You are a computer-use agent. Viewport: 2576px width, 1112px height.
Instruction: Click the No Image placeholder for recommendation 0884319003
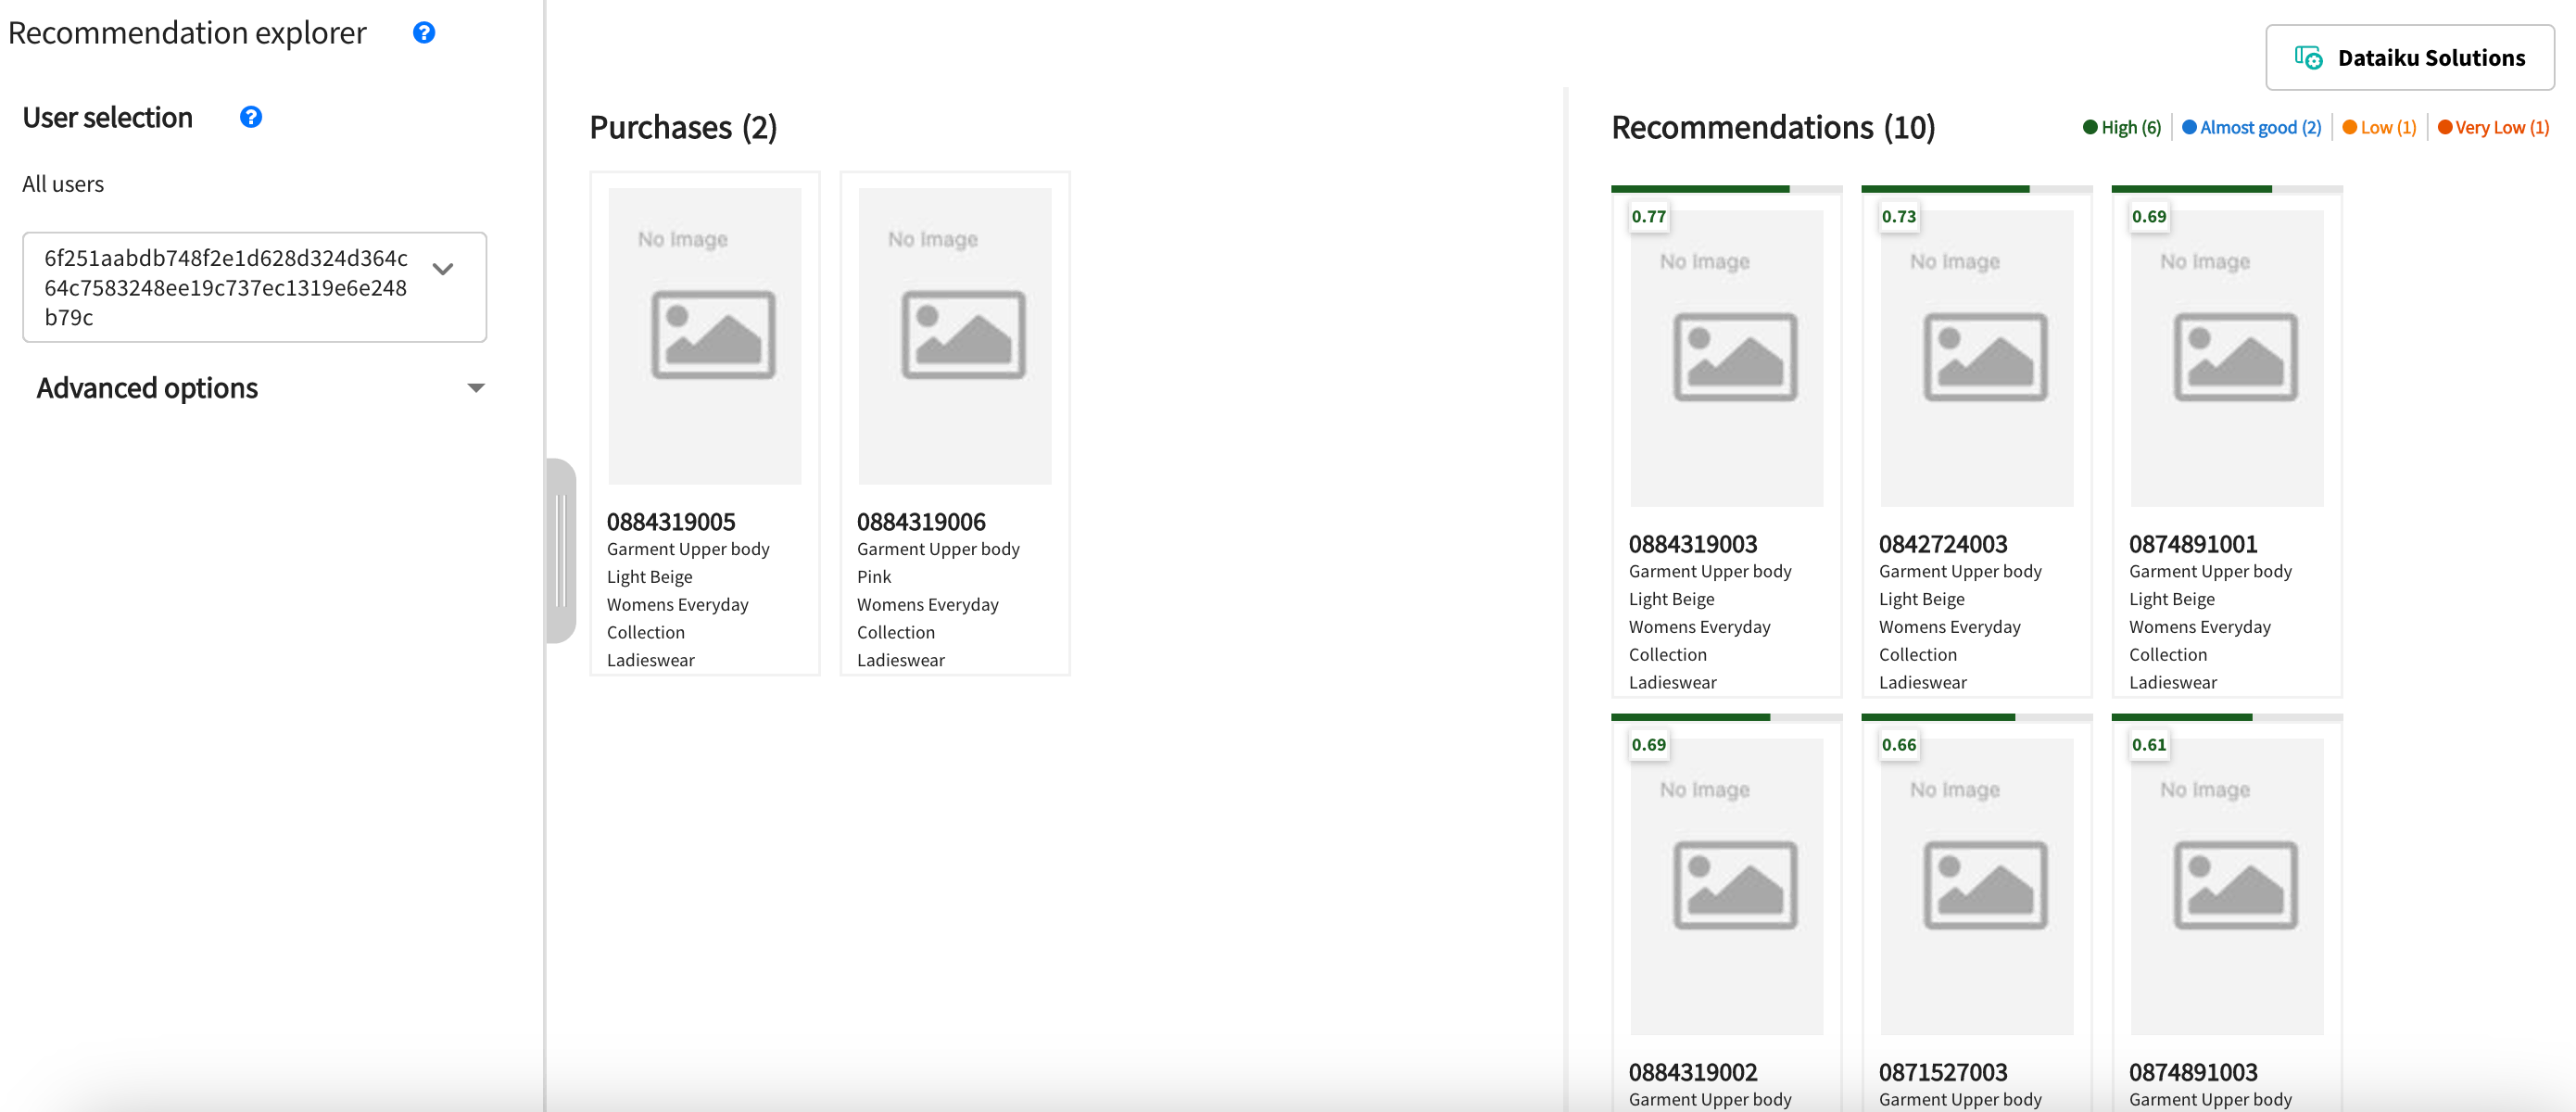1727,358
